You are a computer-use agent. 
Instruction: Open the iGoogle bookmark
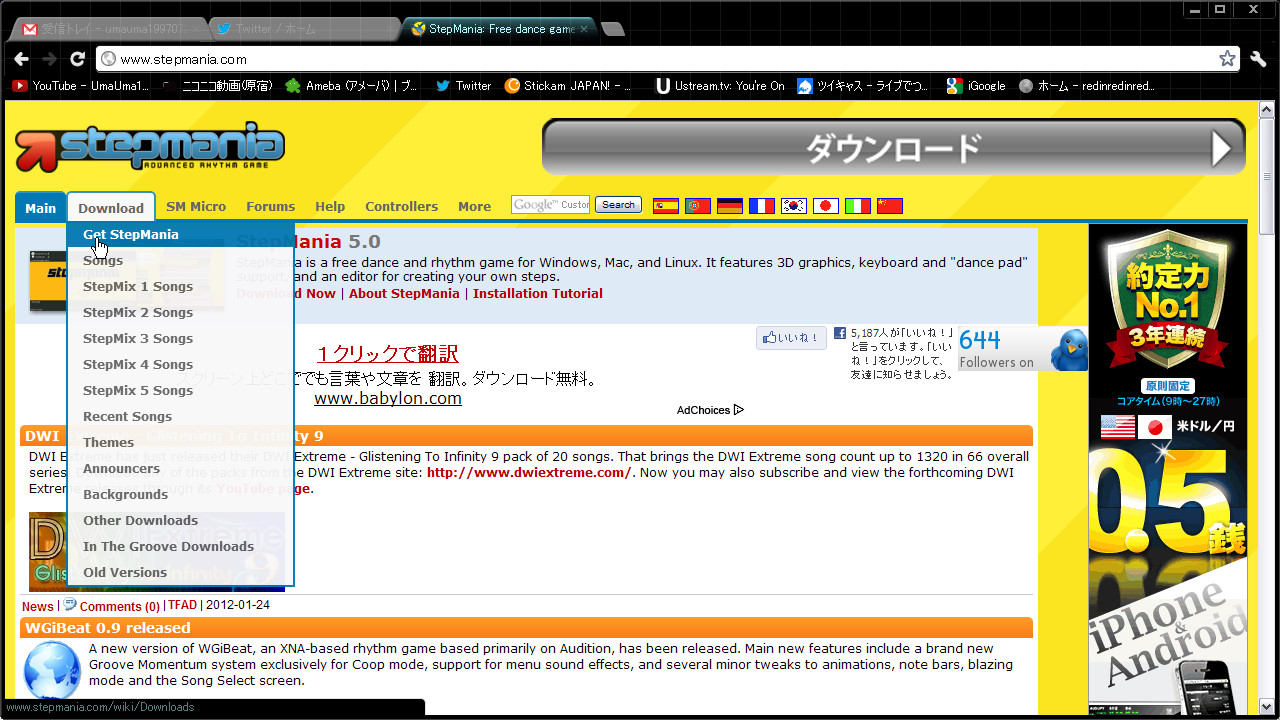tap(976, 86)
